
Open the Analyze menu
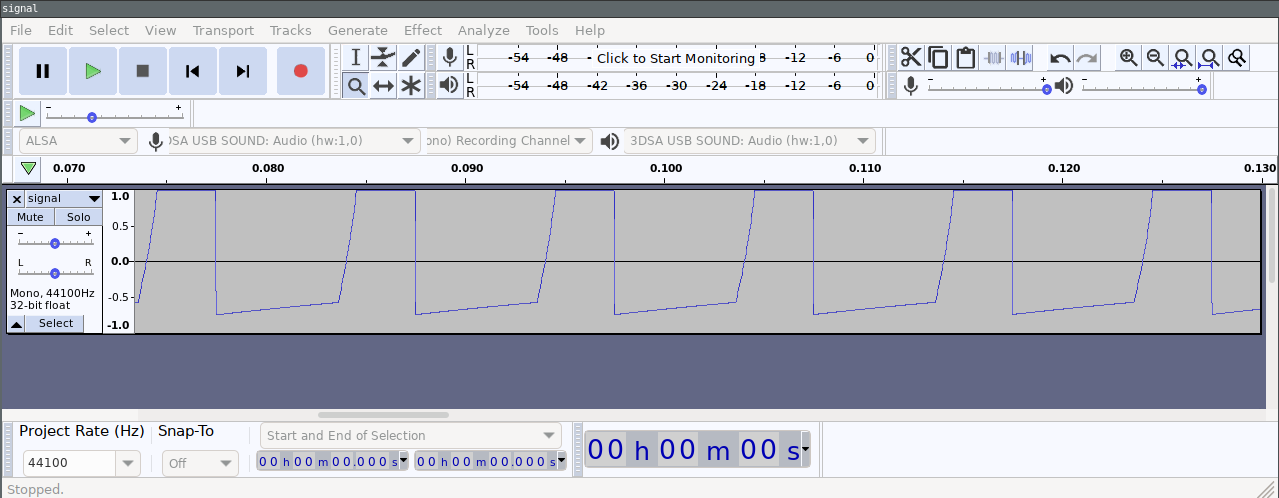[x=484, y=31]
